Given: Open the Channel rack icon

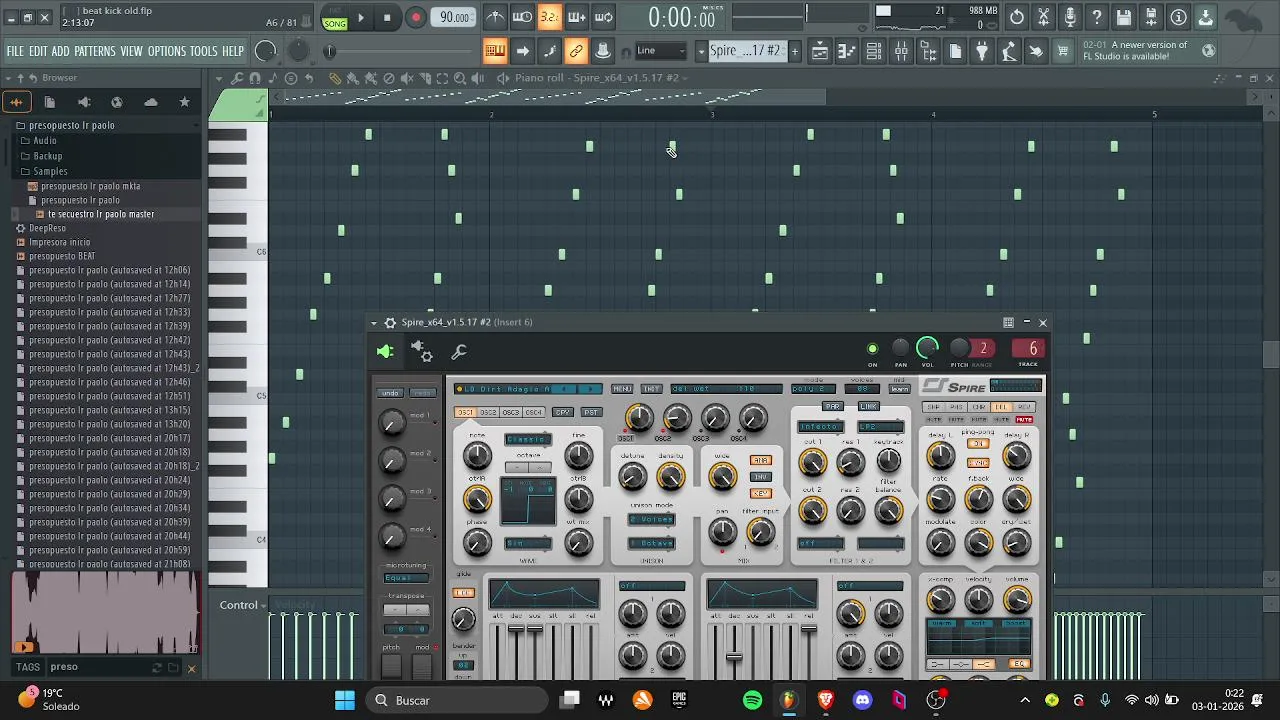Looking at the screenshot, I should pyautogui.click(x=873, y=51).
